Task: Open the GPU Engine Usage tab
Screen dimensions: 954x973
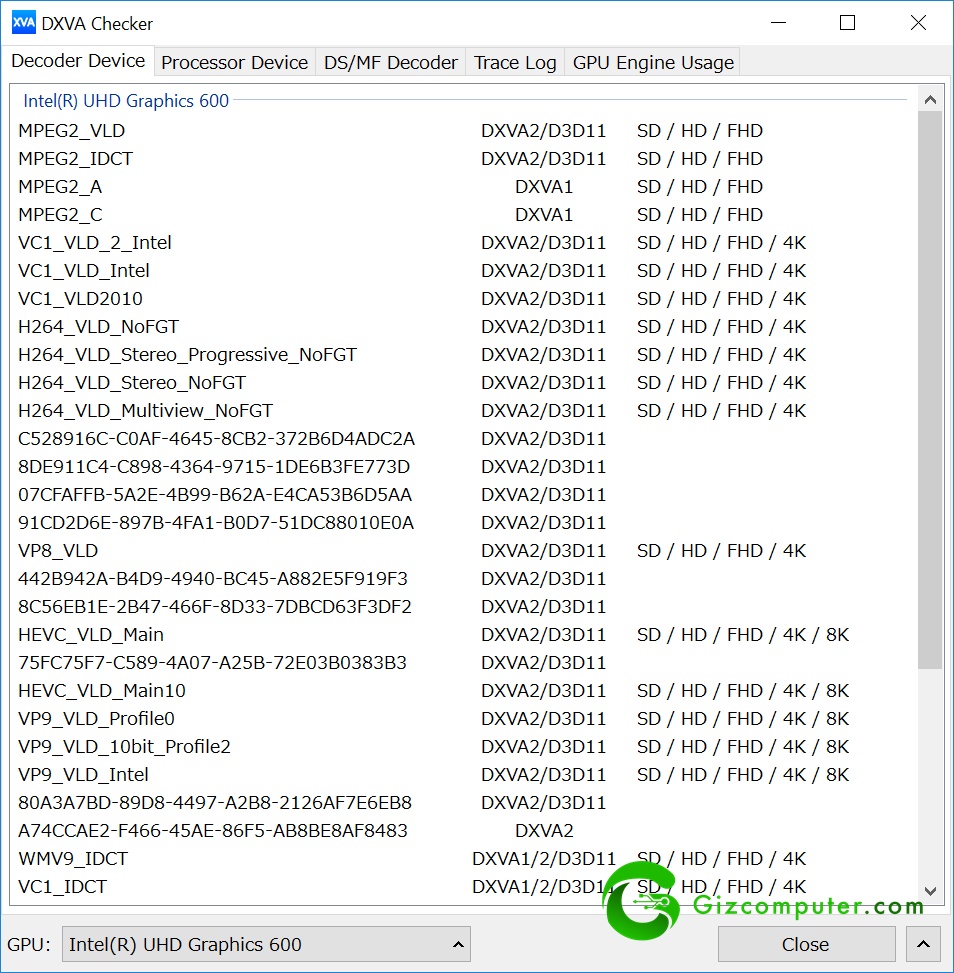Action: point(653,62)
